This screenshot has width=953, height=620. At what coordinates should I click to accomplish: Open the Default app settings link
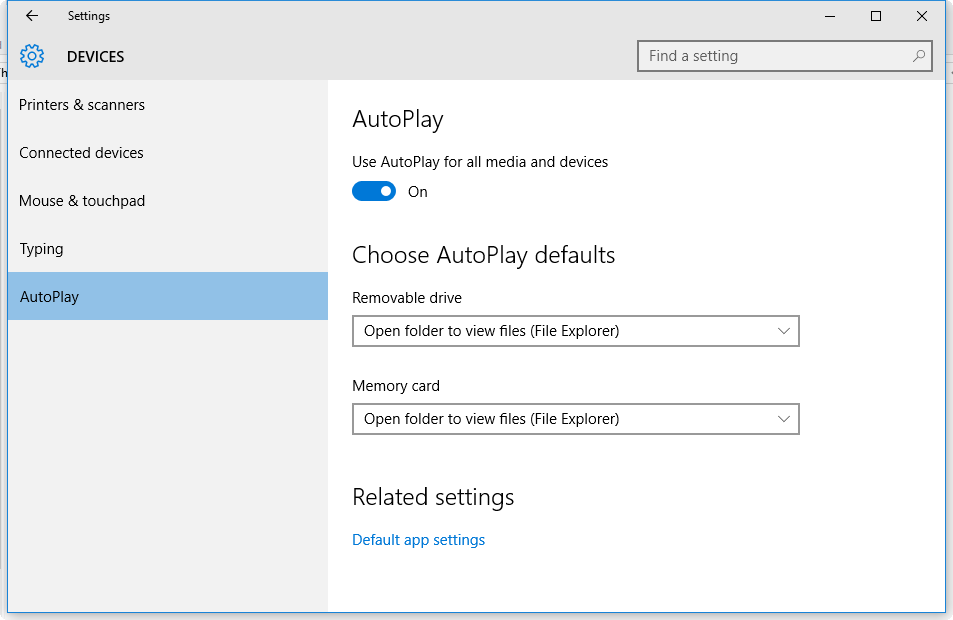[x=418, y=540]
